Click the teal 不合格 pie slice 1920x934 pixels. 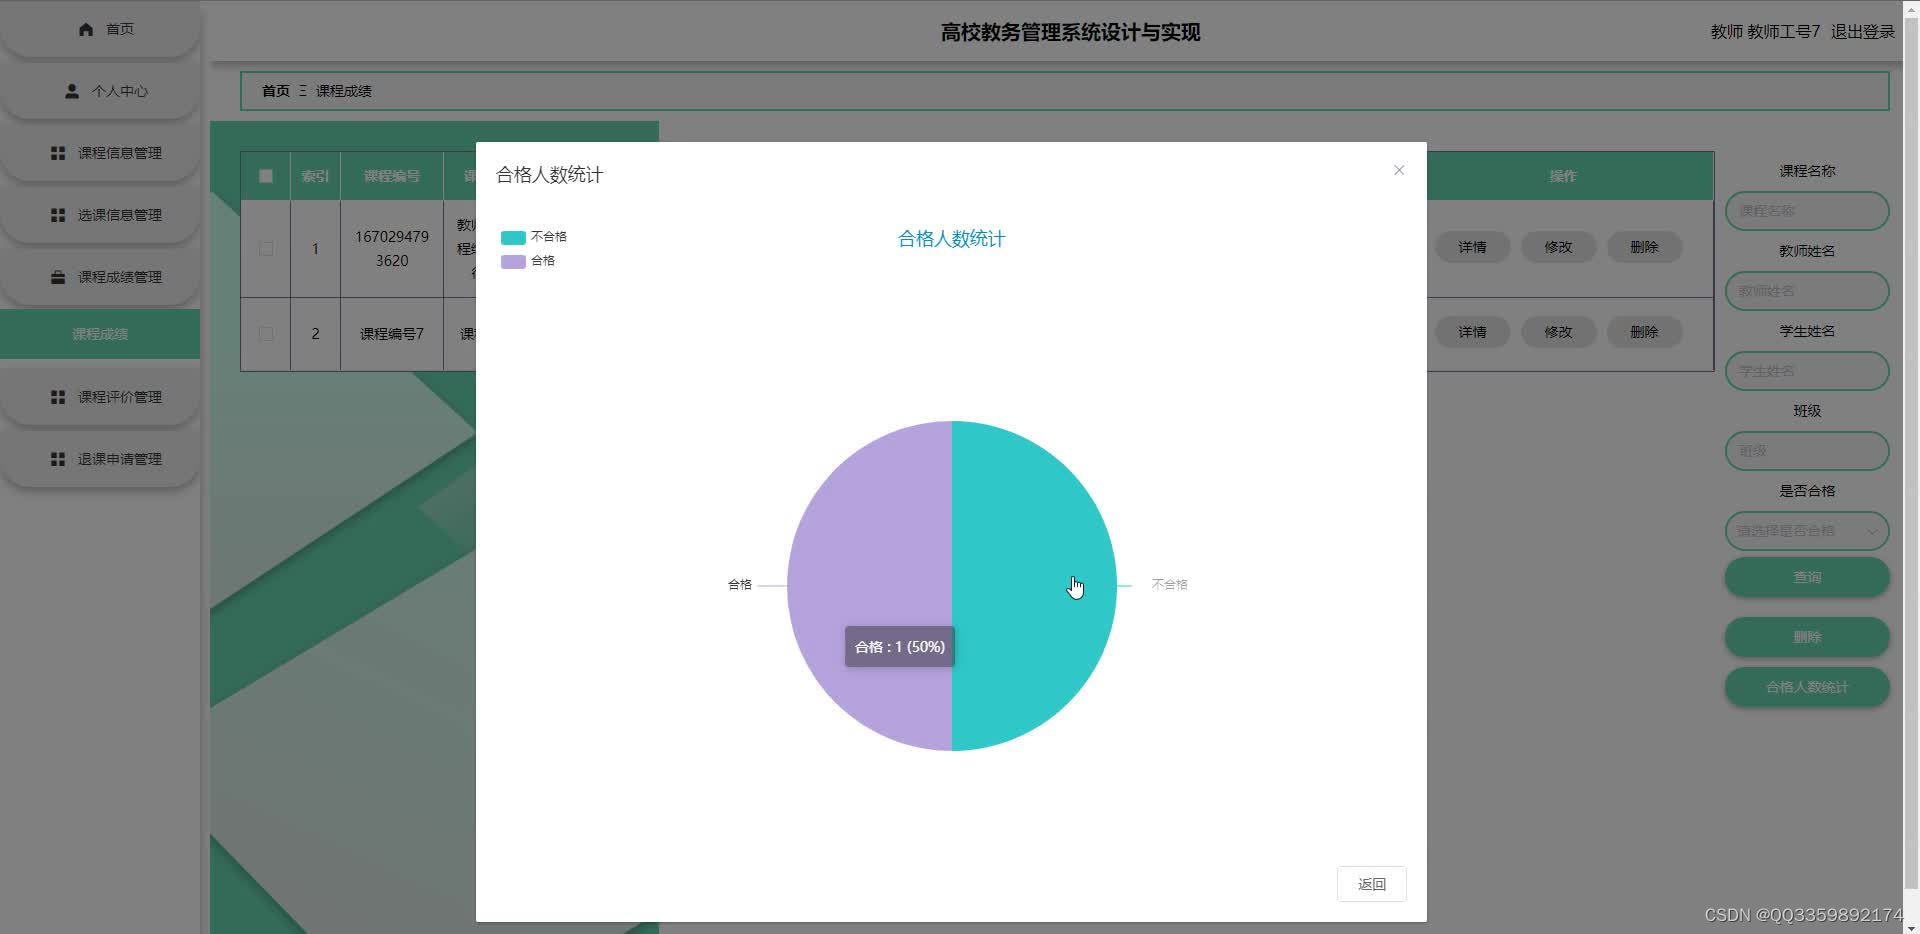(x=1034, y=585)
